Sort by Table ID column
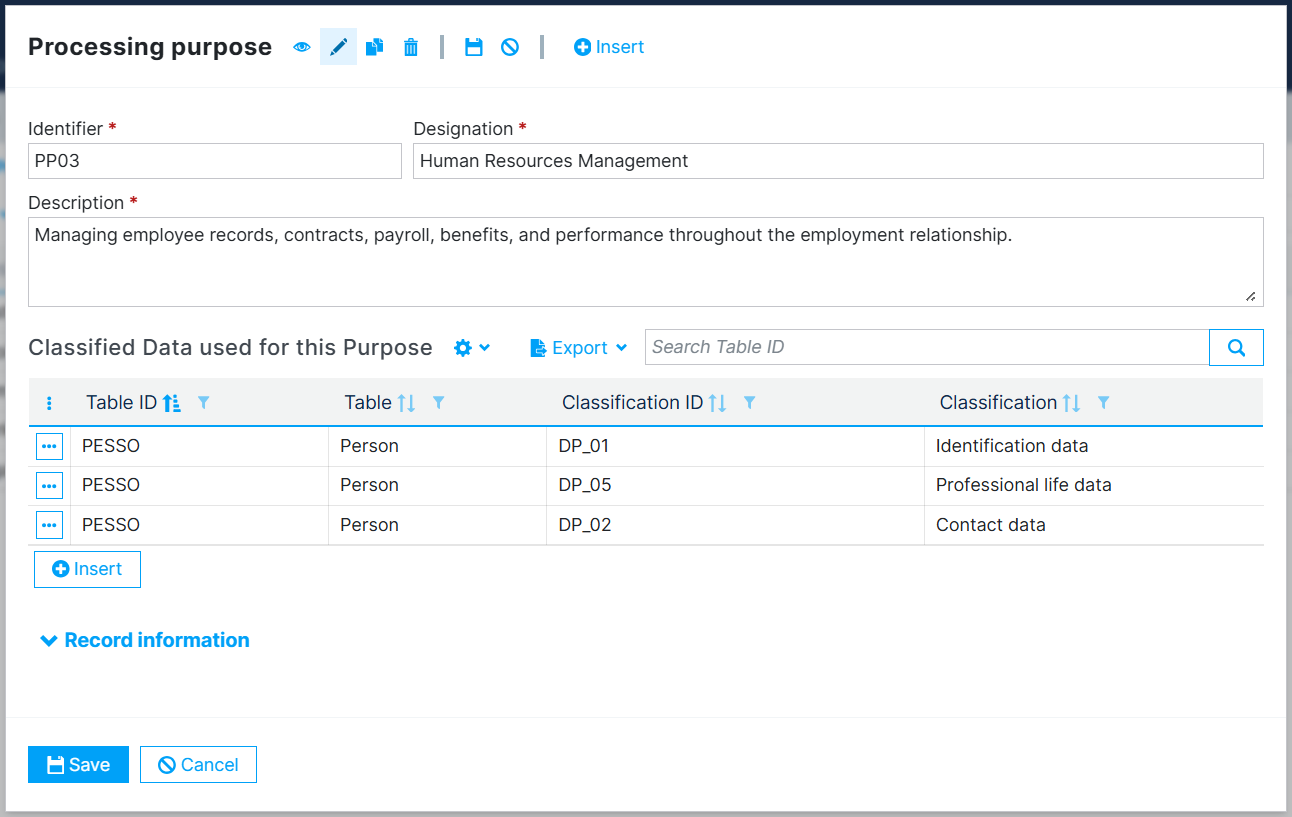Viewport: 1292px width, 817px height. tap(172, 403)
